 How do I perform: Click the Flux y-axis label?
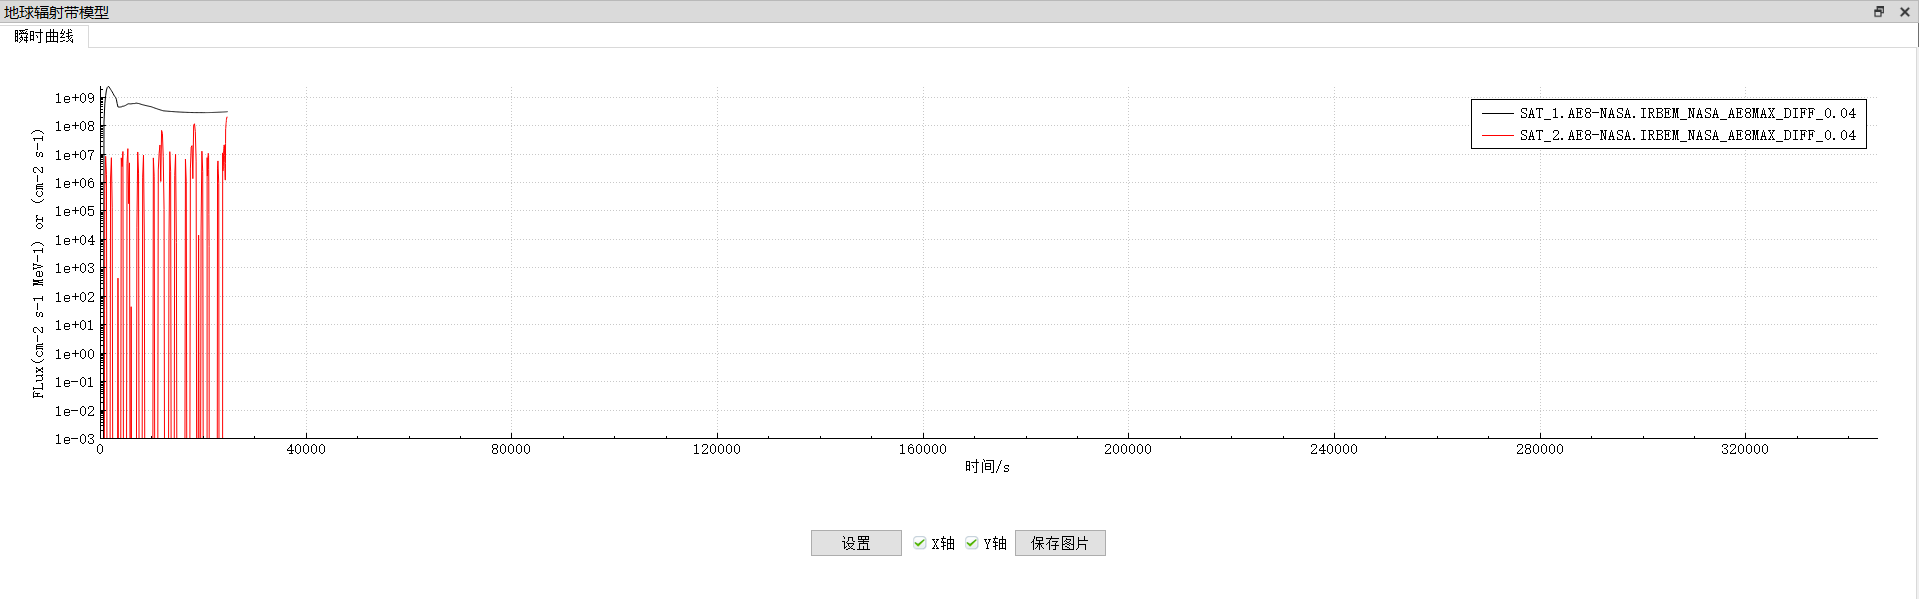pos(38,263)
